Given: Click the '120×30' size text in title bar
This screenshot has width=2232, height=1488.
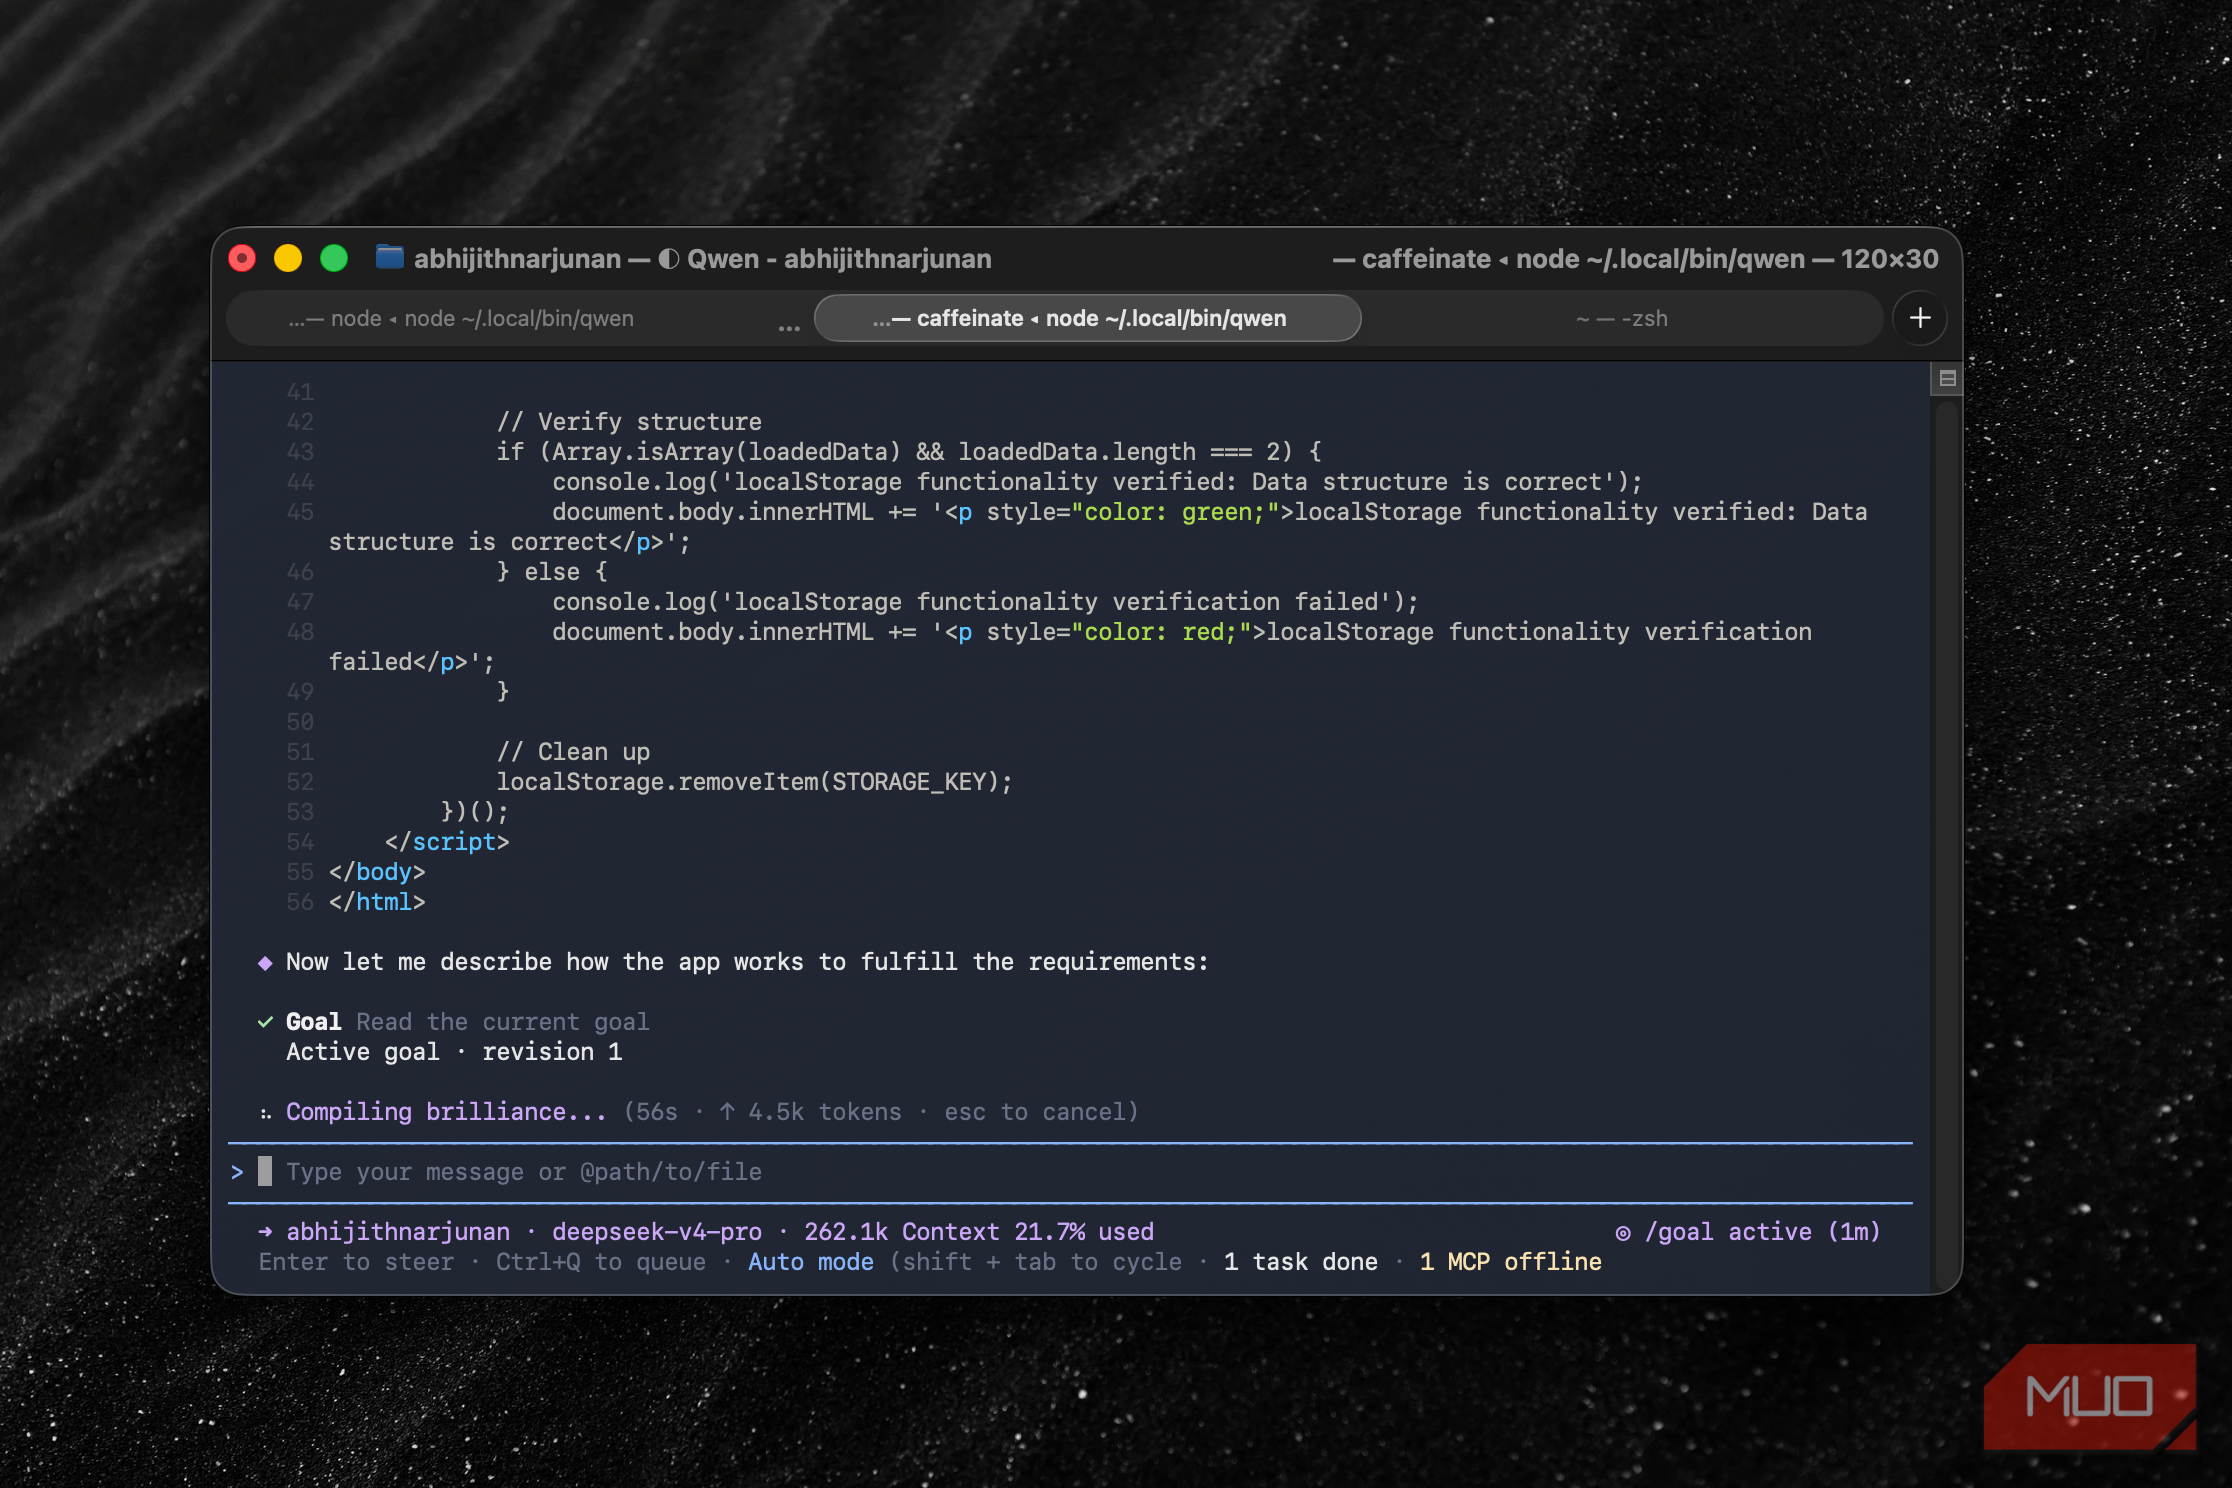Looking at the screenshot, I should [1889, 259].
